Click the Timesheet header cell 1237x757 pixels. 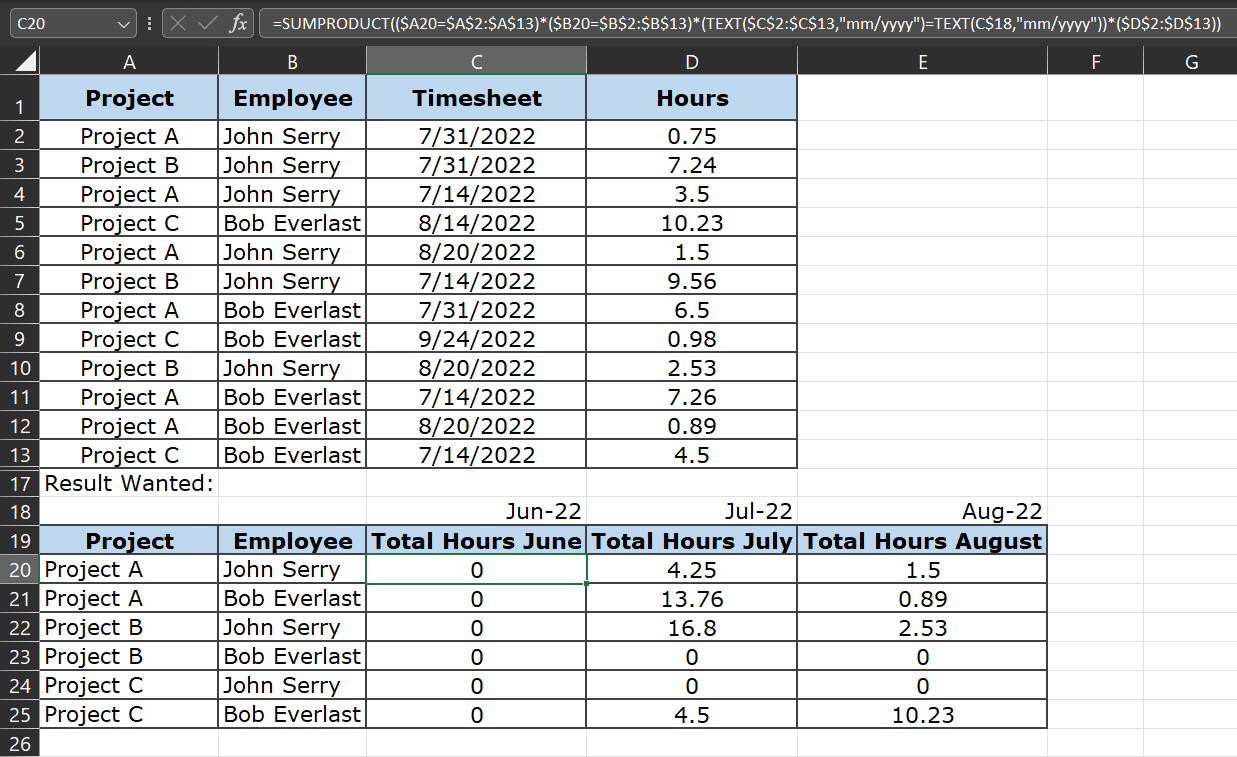pos(476,98)
